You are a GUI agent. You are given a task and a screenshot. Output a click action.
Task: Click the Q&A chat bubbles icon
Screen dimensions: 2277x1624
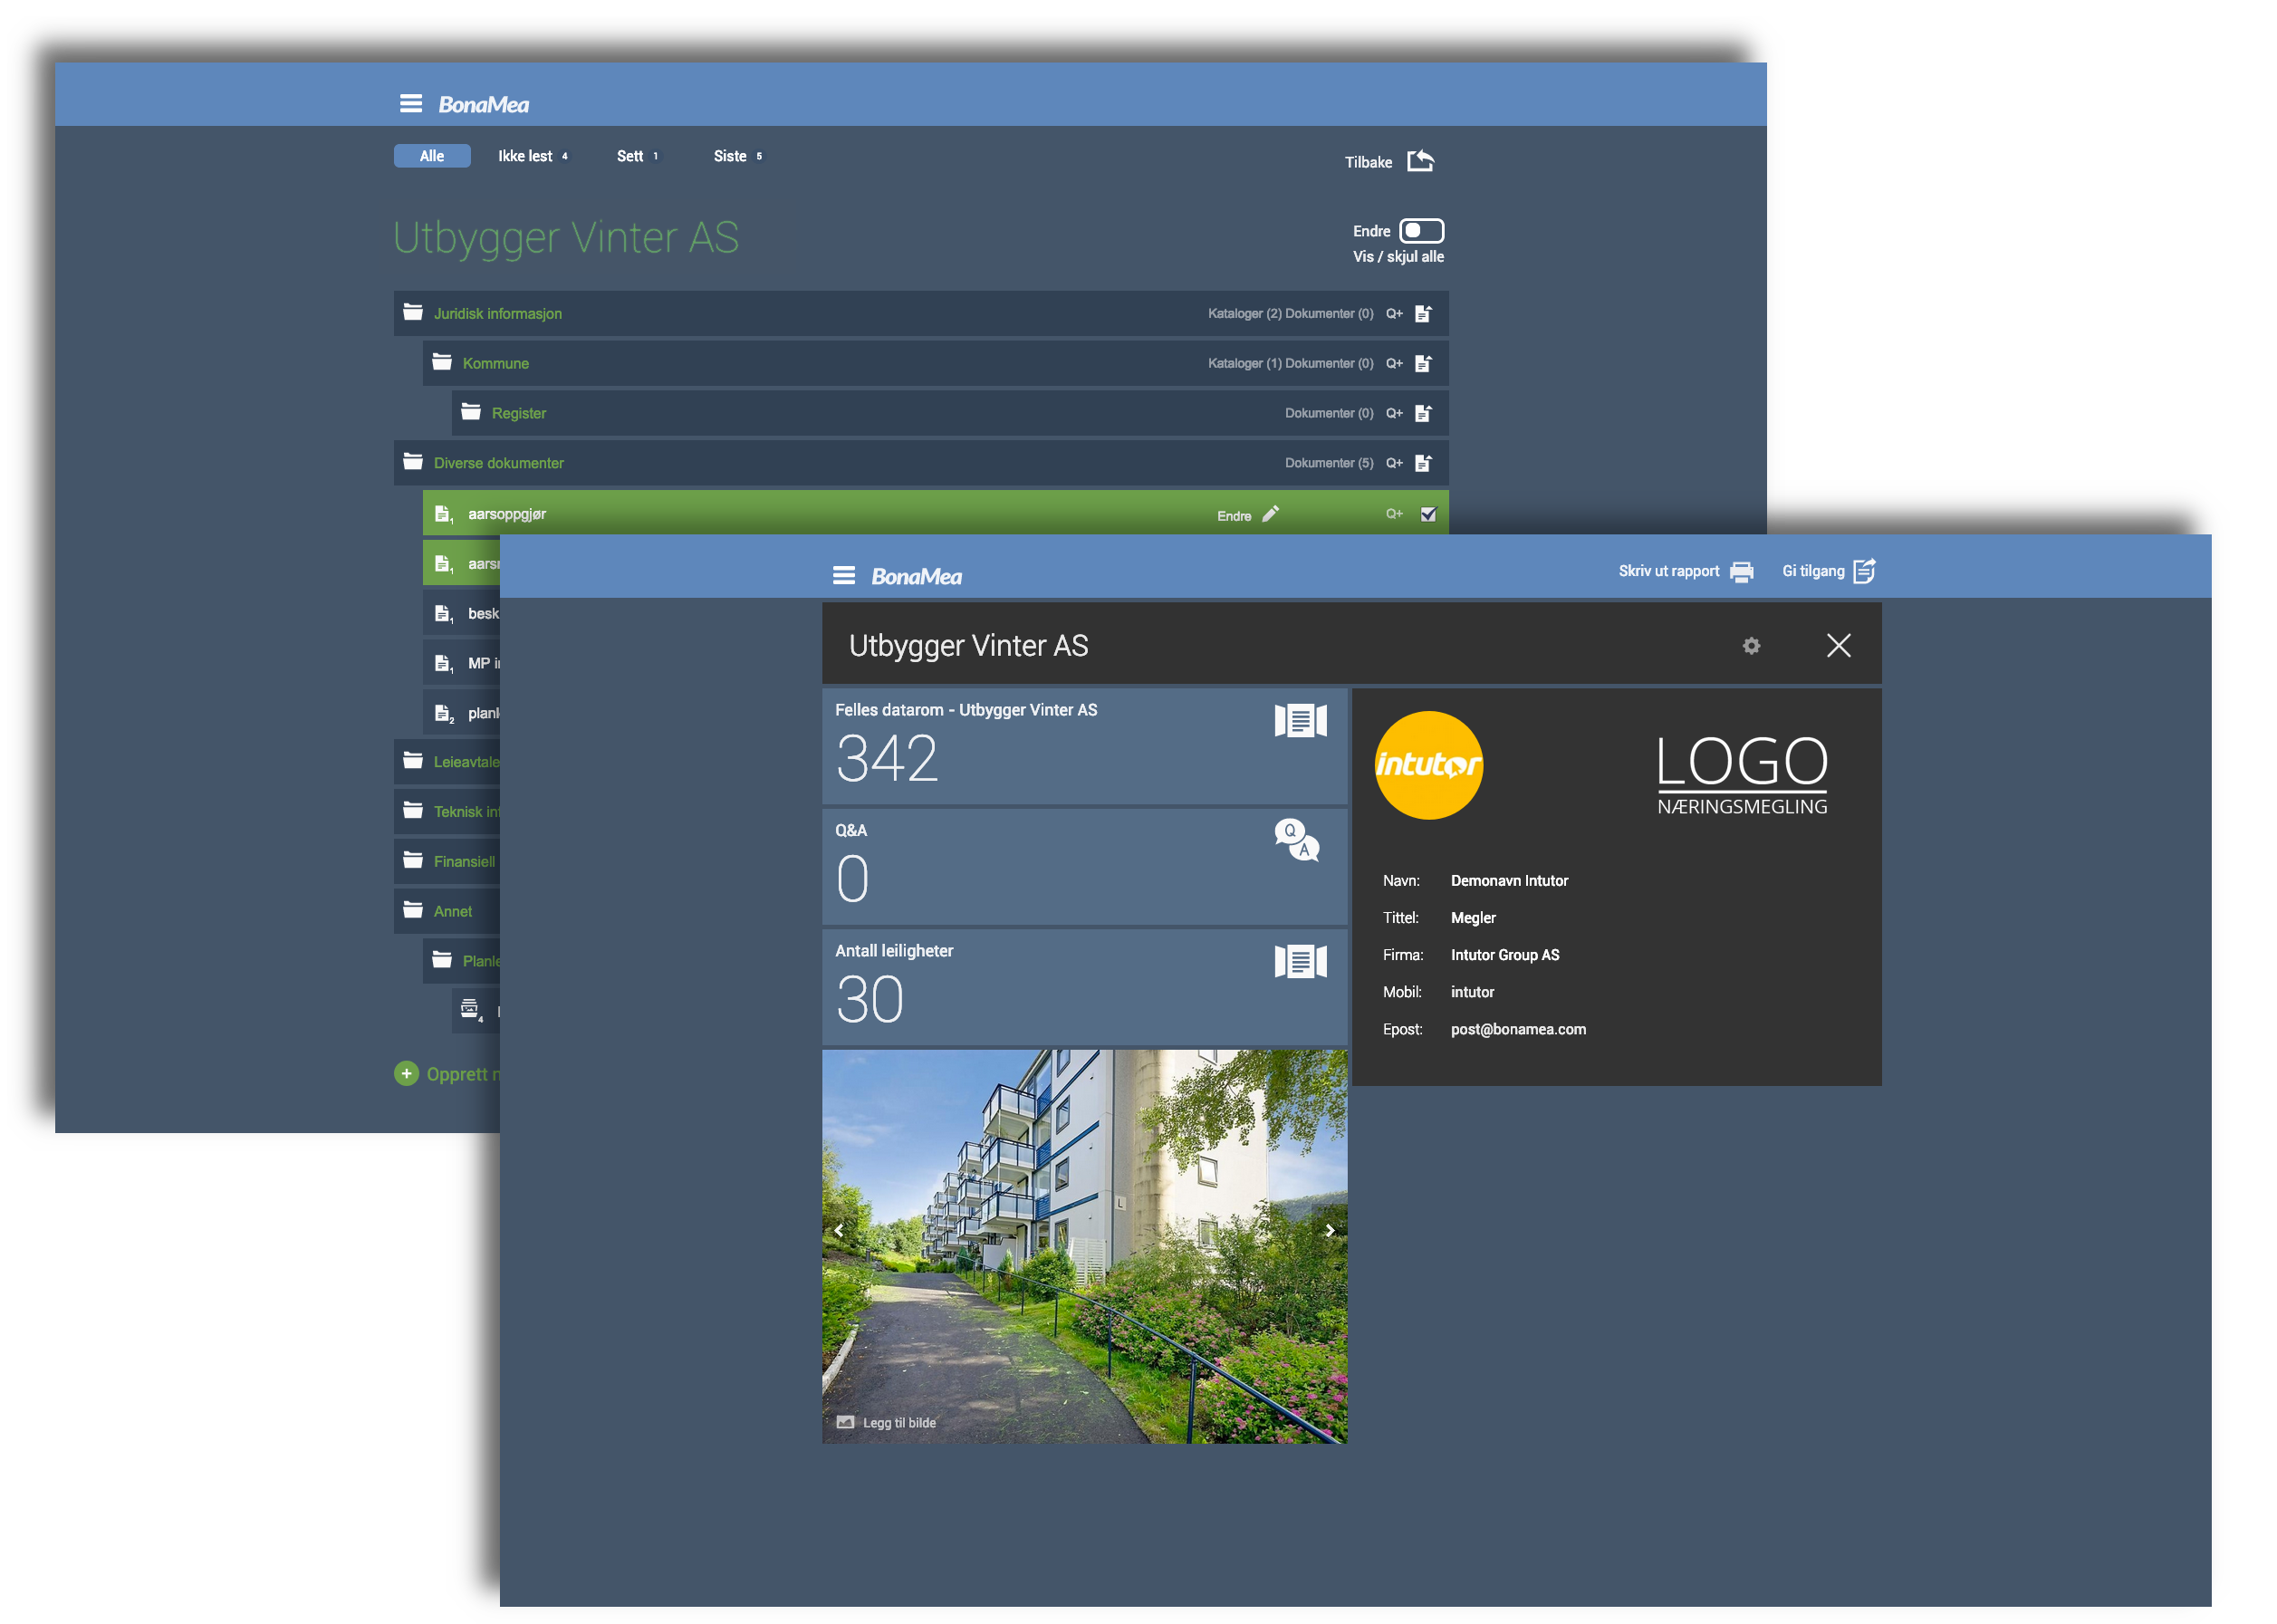click(1297, 840)
